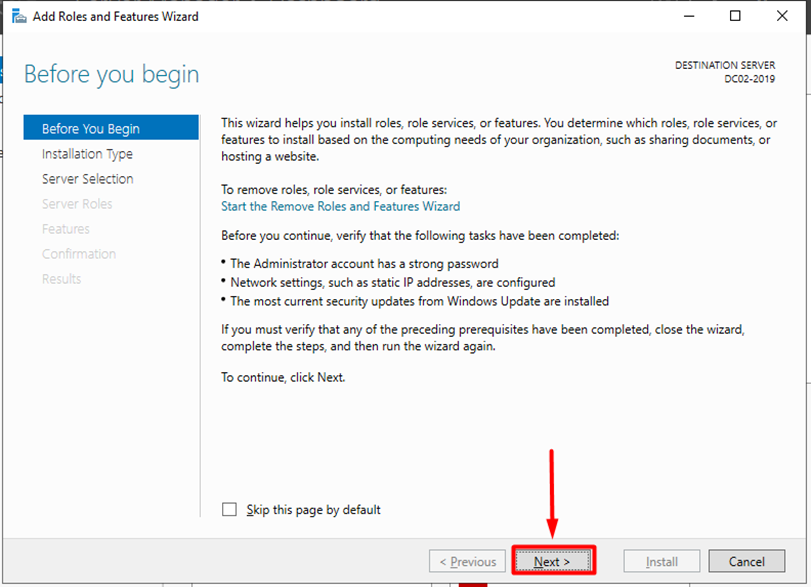This screenshot has height=587, width=811.
Task: Click Next to continue the wizard
Action: click(553, 561)
